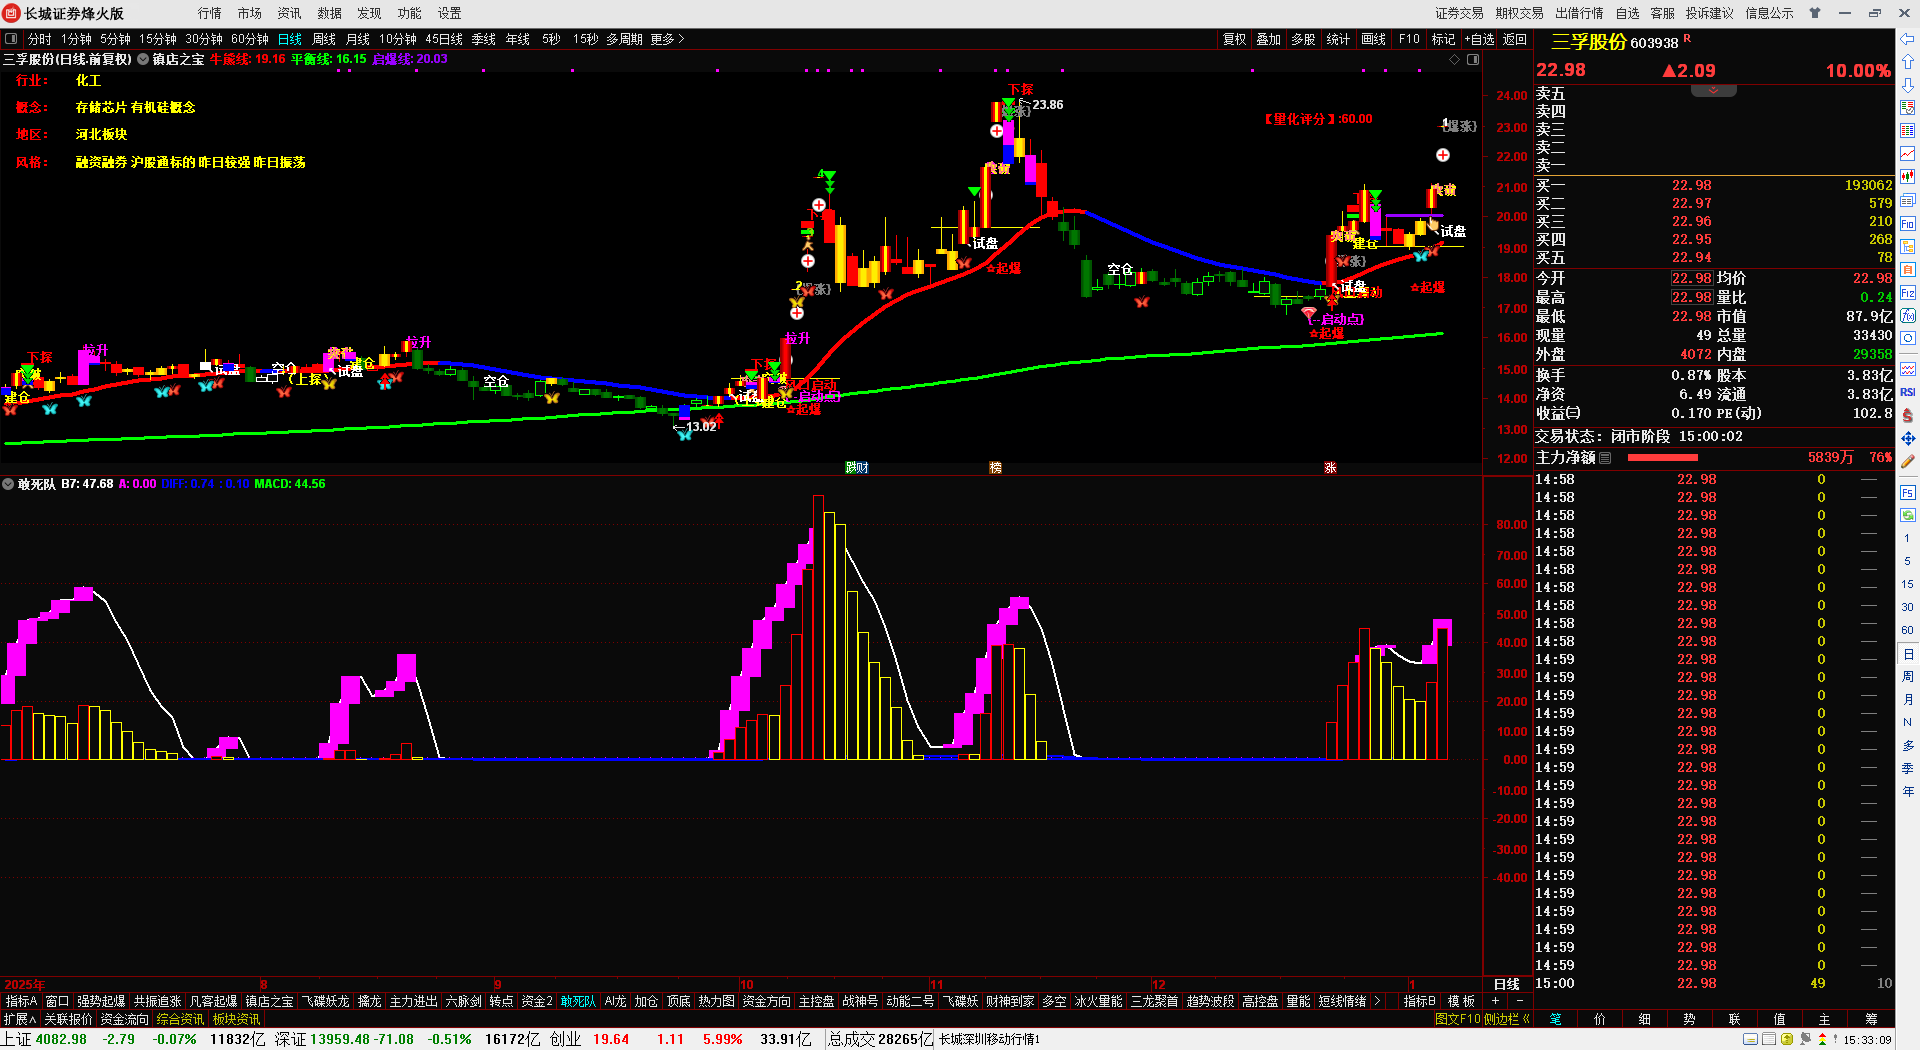Open the 功能 menu
Viewport: 1920px width, 1050px height.
410,13
